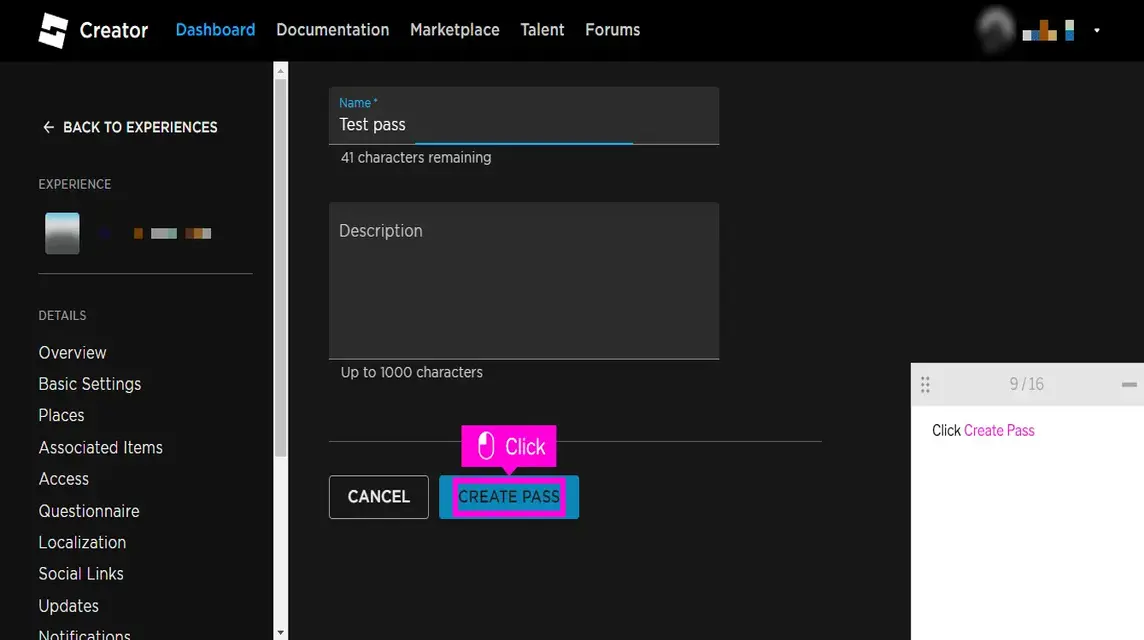Screen dimensions: 1144x640
Task: Click the drag handle on the tutorial panel
Action: tap(925, 383)
